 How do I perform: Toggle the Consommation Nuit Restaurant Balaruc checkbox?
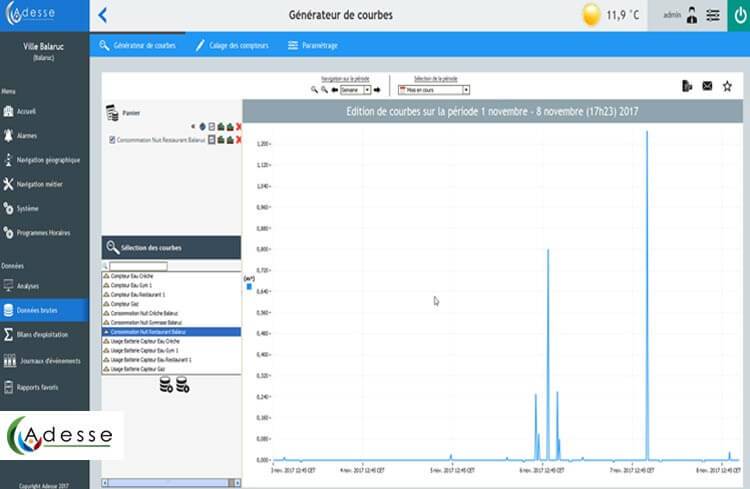[x=112, y=140]
